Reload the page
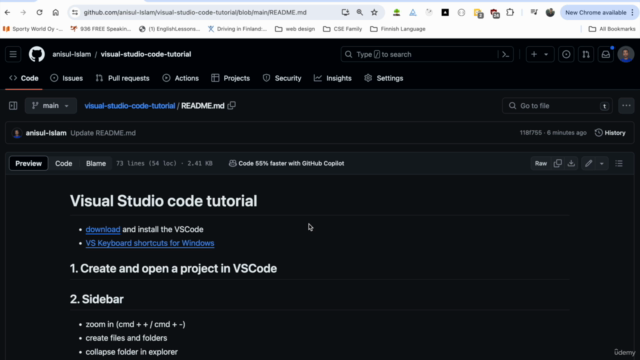This screenshot has height=360, width=640. [39, 13]
